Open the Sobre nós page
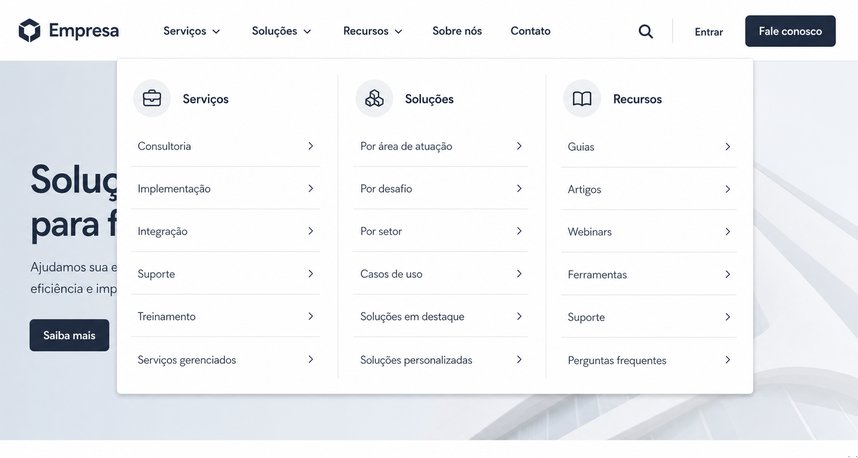The width and height of the screenshot is (858, 458). coord(457,31)
